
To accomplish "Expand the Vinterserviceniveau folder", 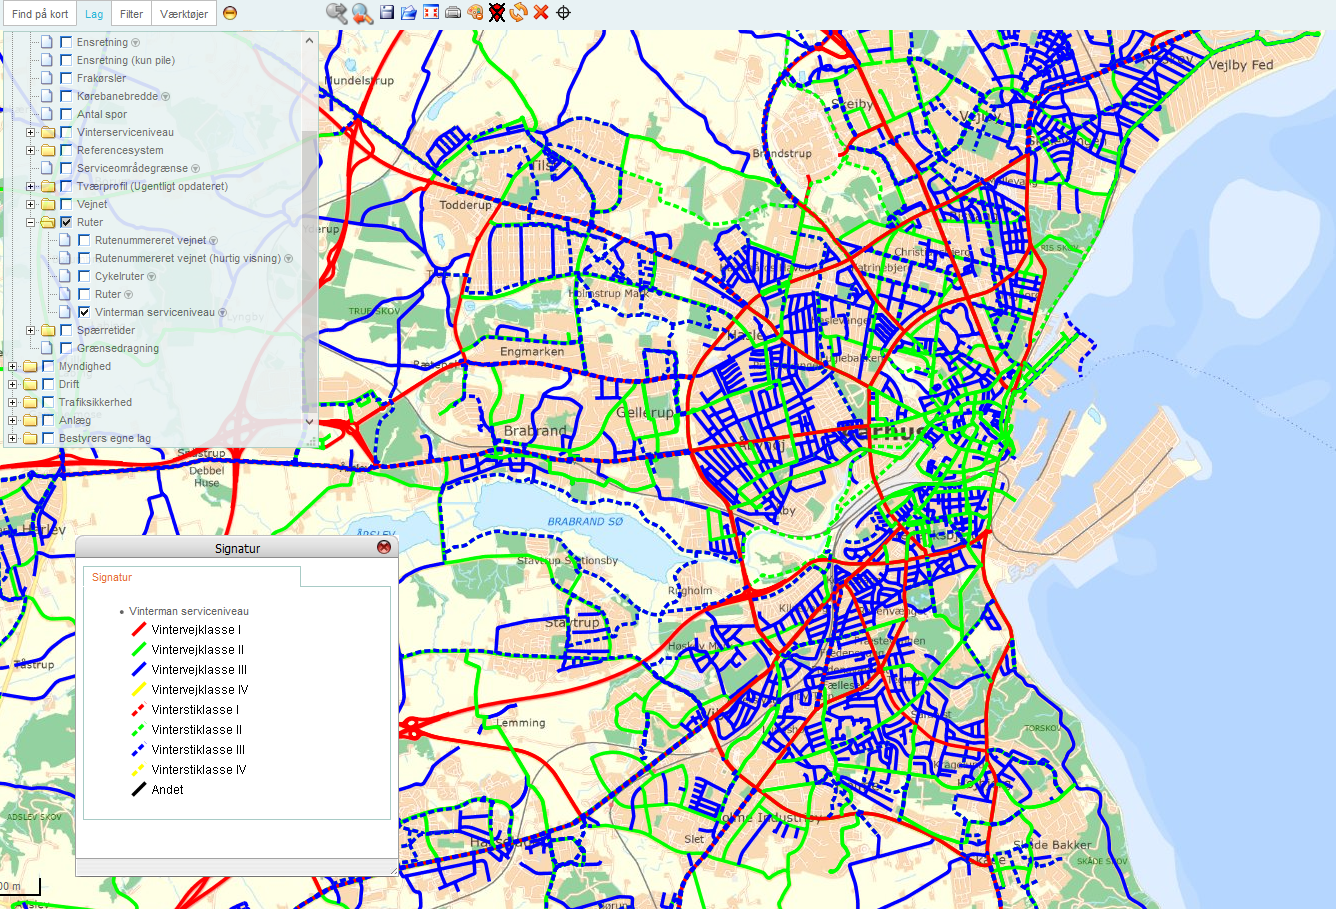I will click(30, 132).
